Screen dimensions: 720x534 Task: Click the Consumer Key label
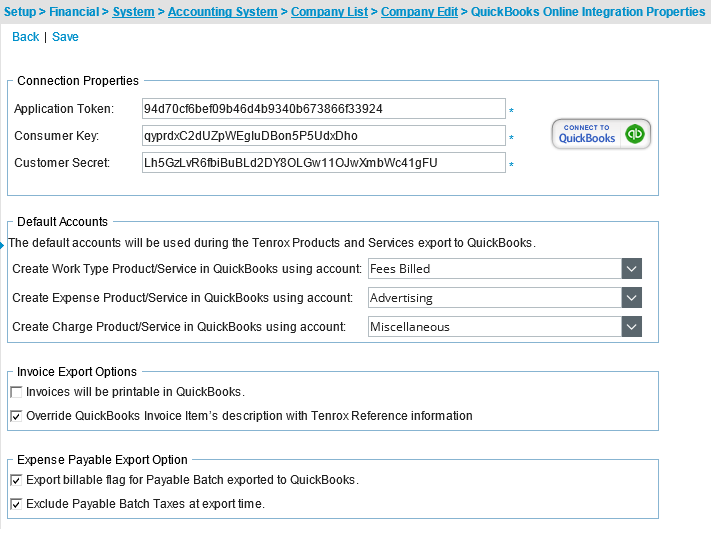point(56,136)
